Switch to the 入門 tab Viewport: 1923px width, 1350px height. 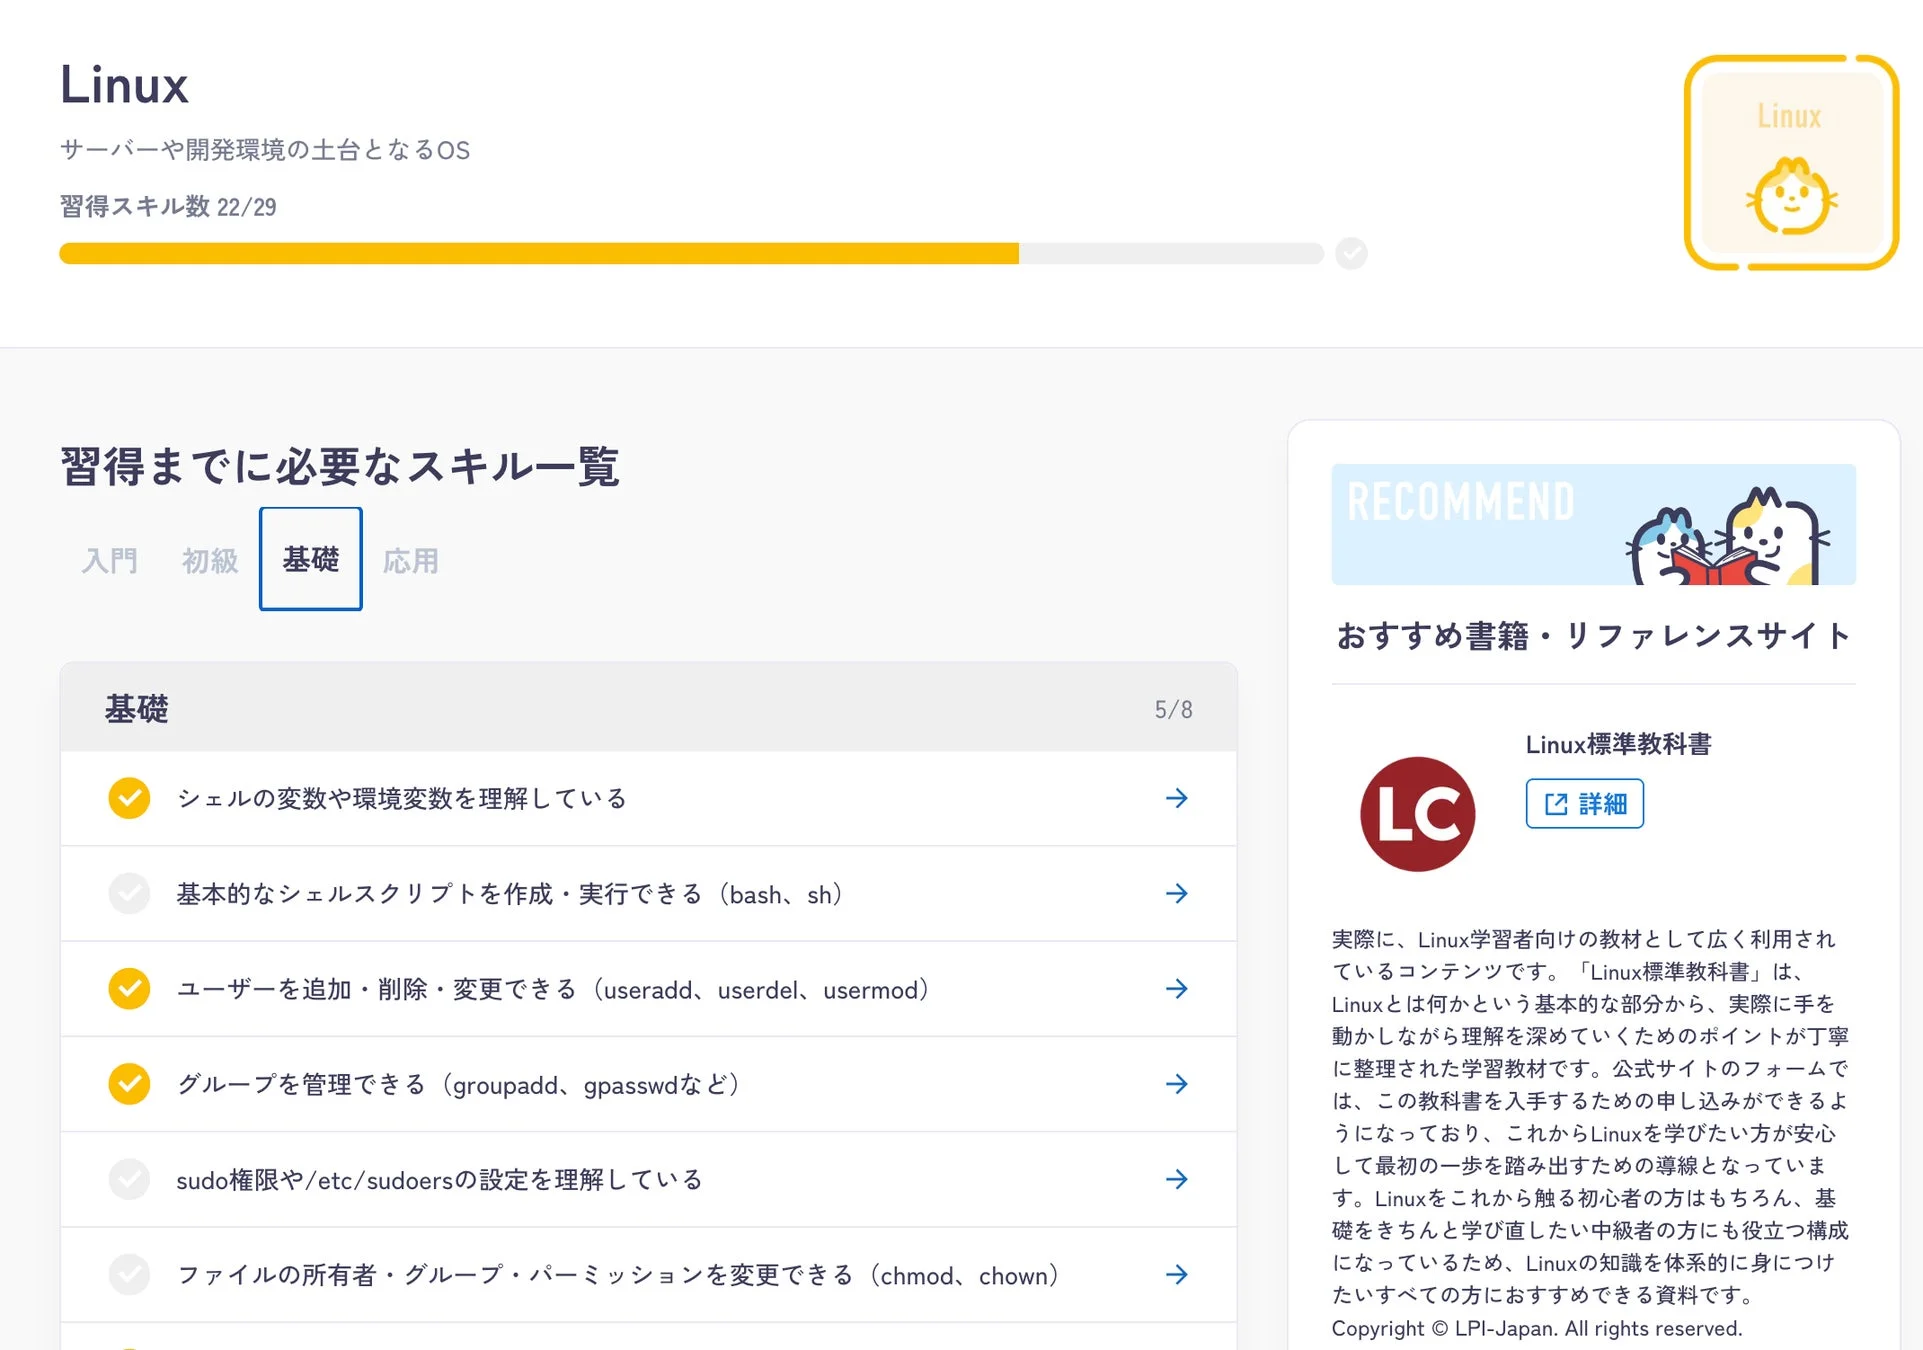[x=110, y=560]
